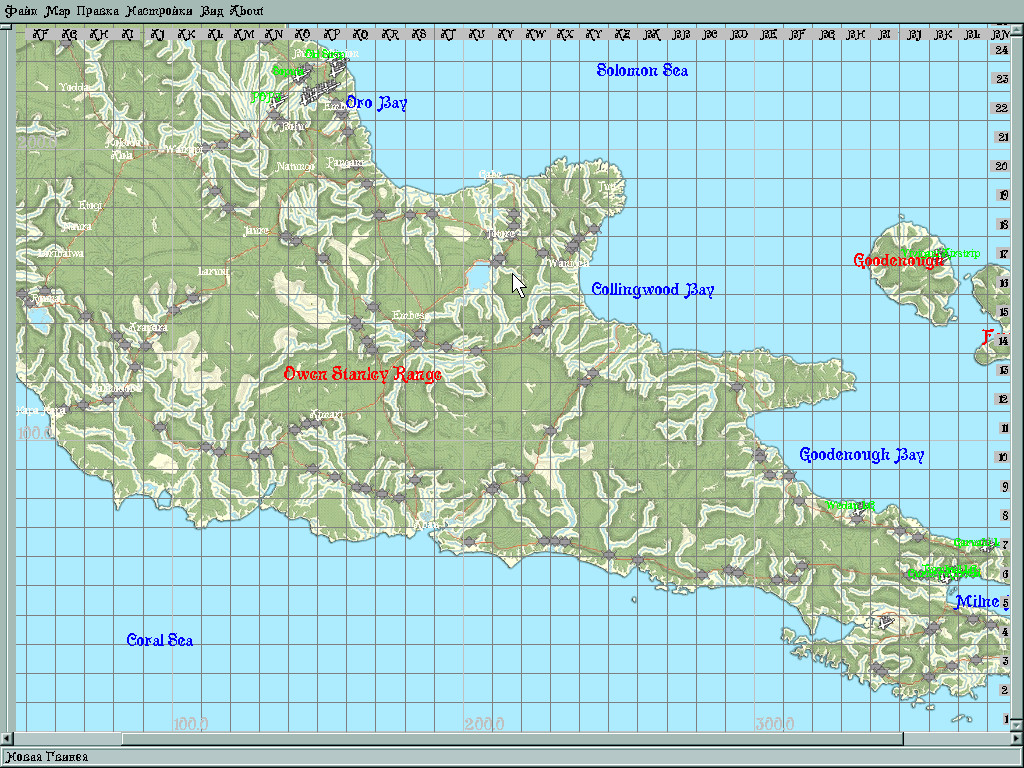This screenshot has width=1024, height=768.
Task: Select the bridge icon just below Pongani
Action: [x=367, y=184]
